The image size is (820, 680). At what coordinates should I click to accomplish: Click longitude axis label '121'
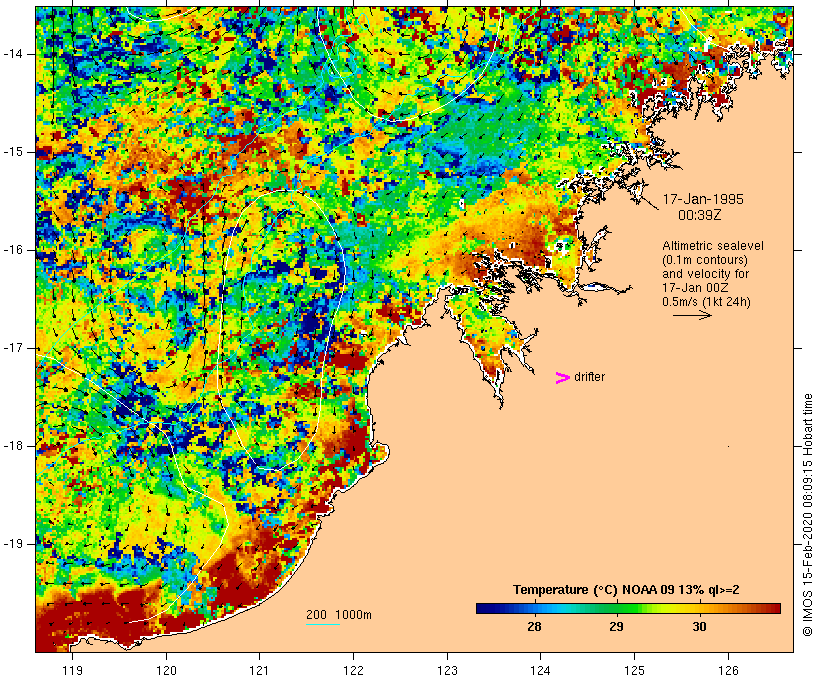(259, 670)
